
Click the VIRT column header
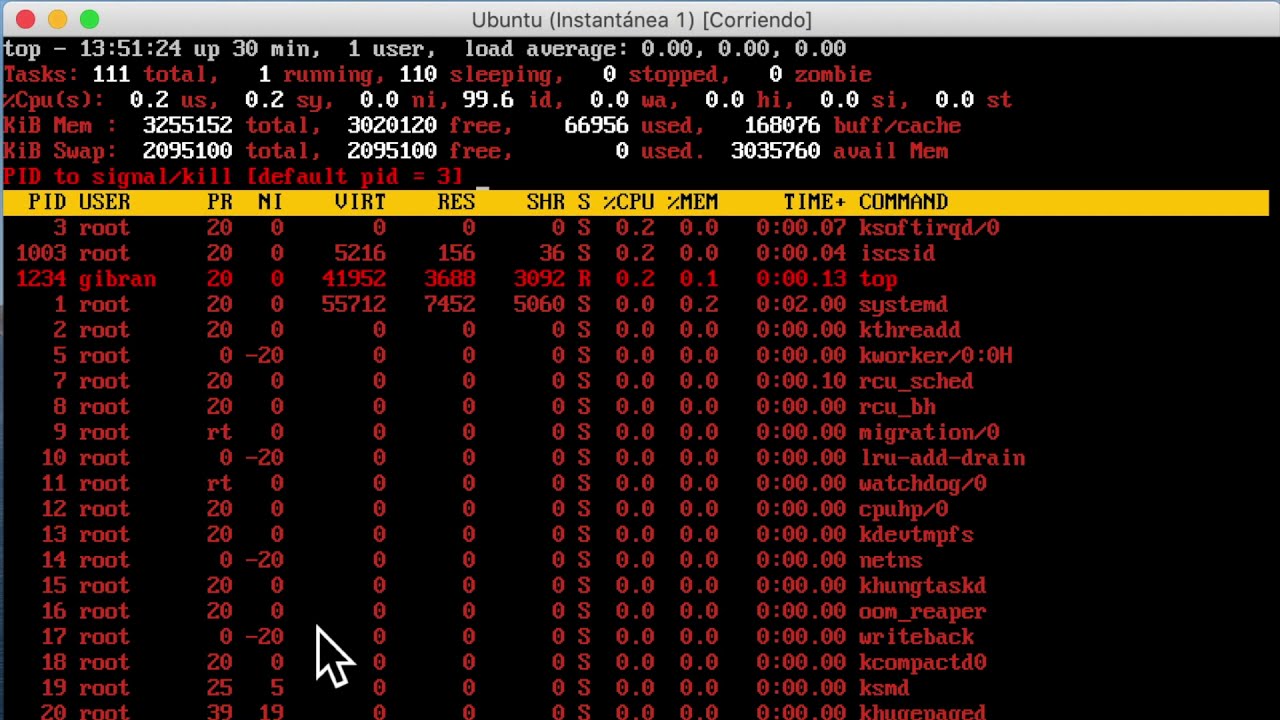click(x=360, y=202)
